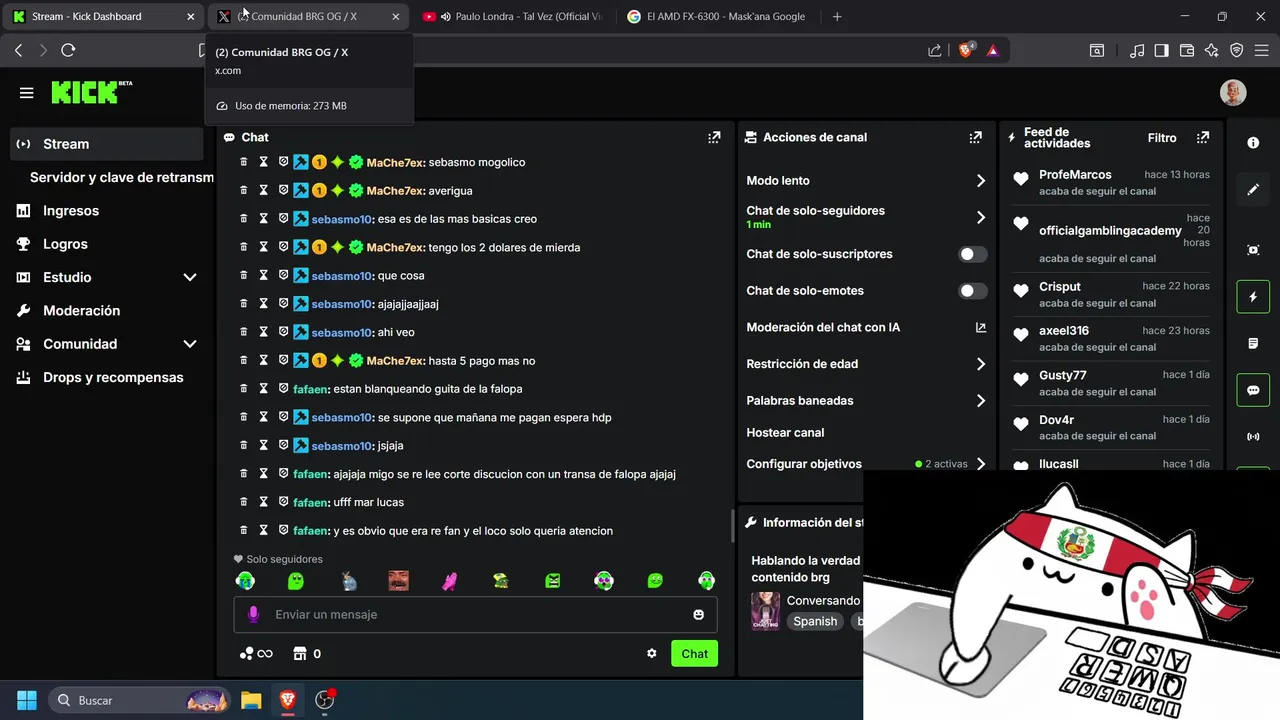The image size is (1280, 720).
Task: Open Palabras baneadas options arrow
Action: (x=980, y=401)
